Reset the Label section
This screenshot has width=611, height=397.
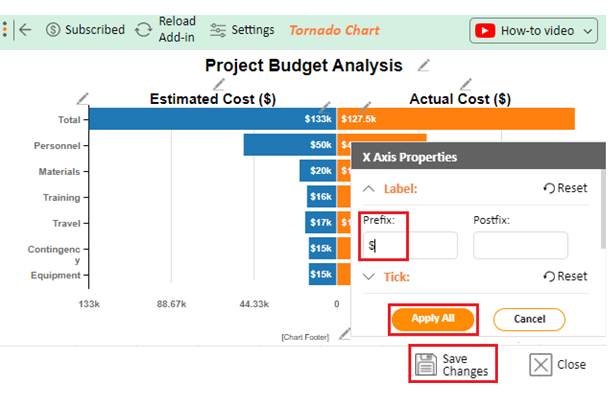click(x=565, y=188)
